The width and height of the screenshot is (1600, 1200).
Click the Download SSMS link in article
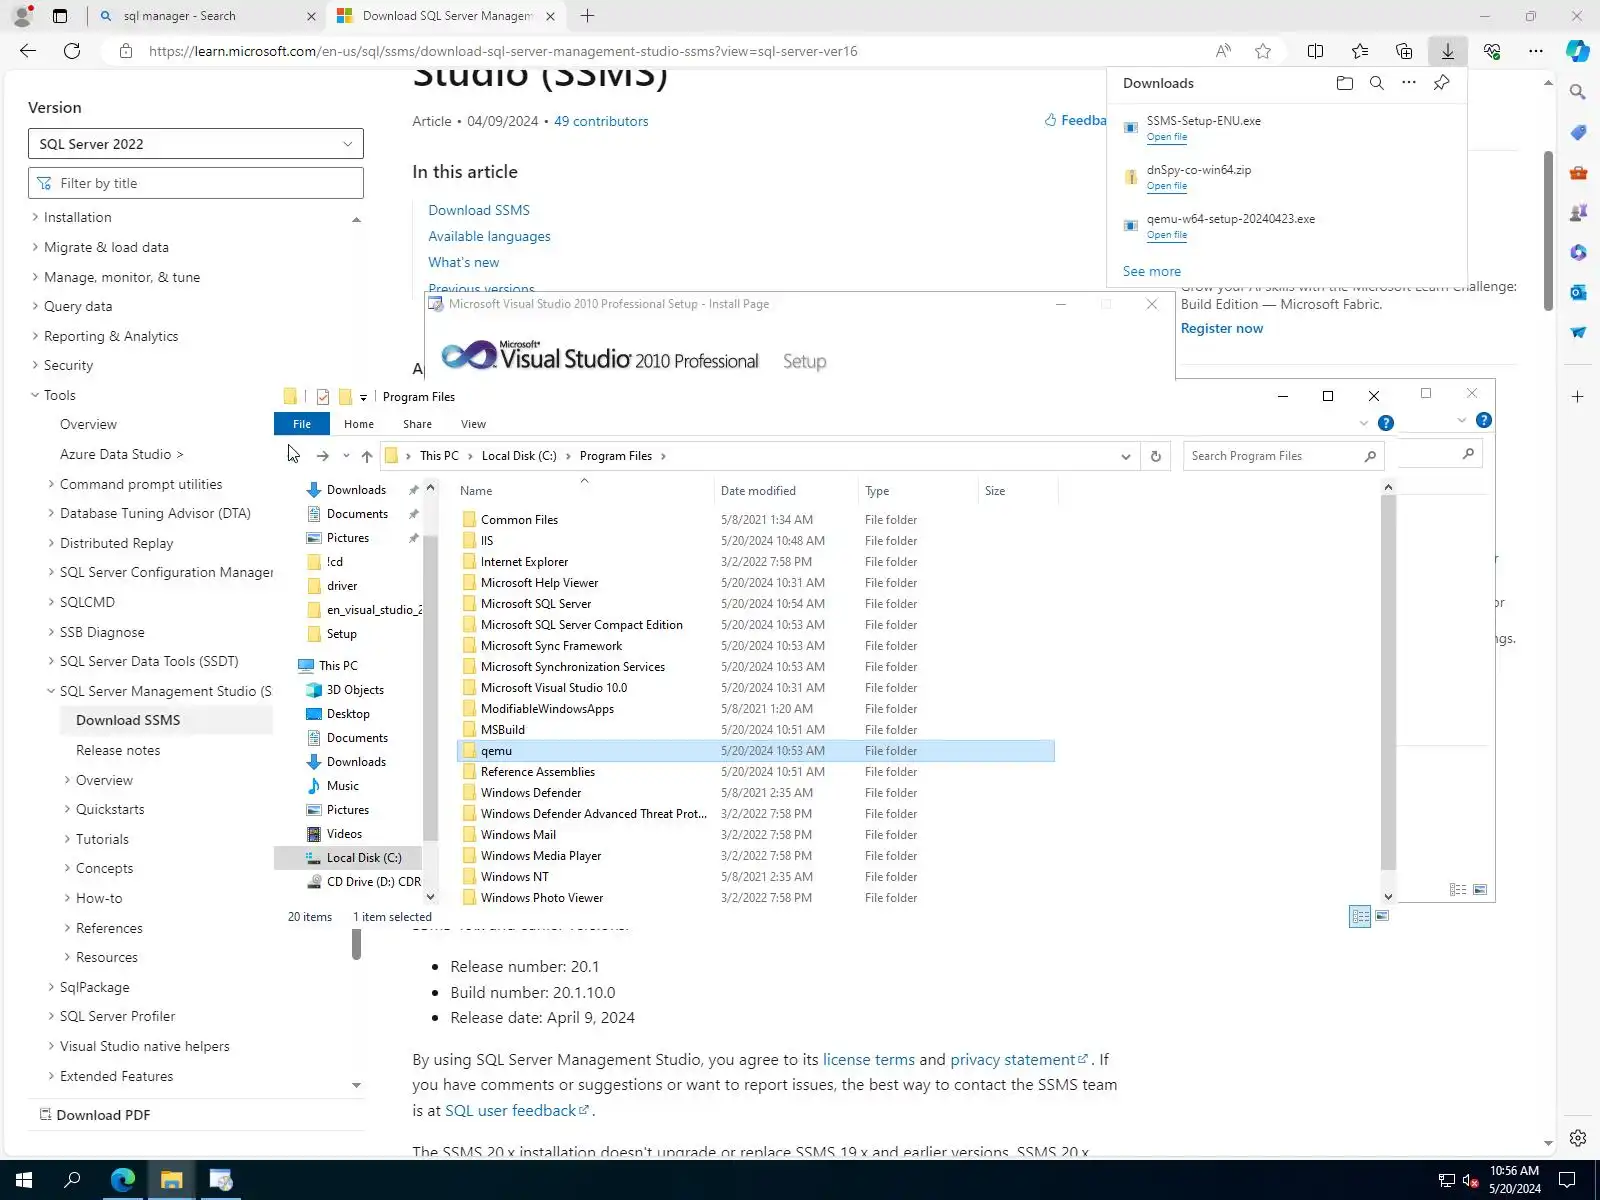(x=479, y=210)
